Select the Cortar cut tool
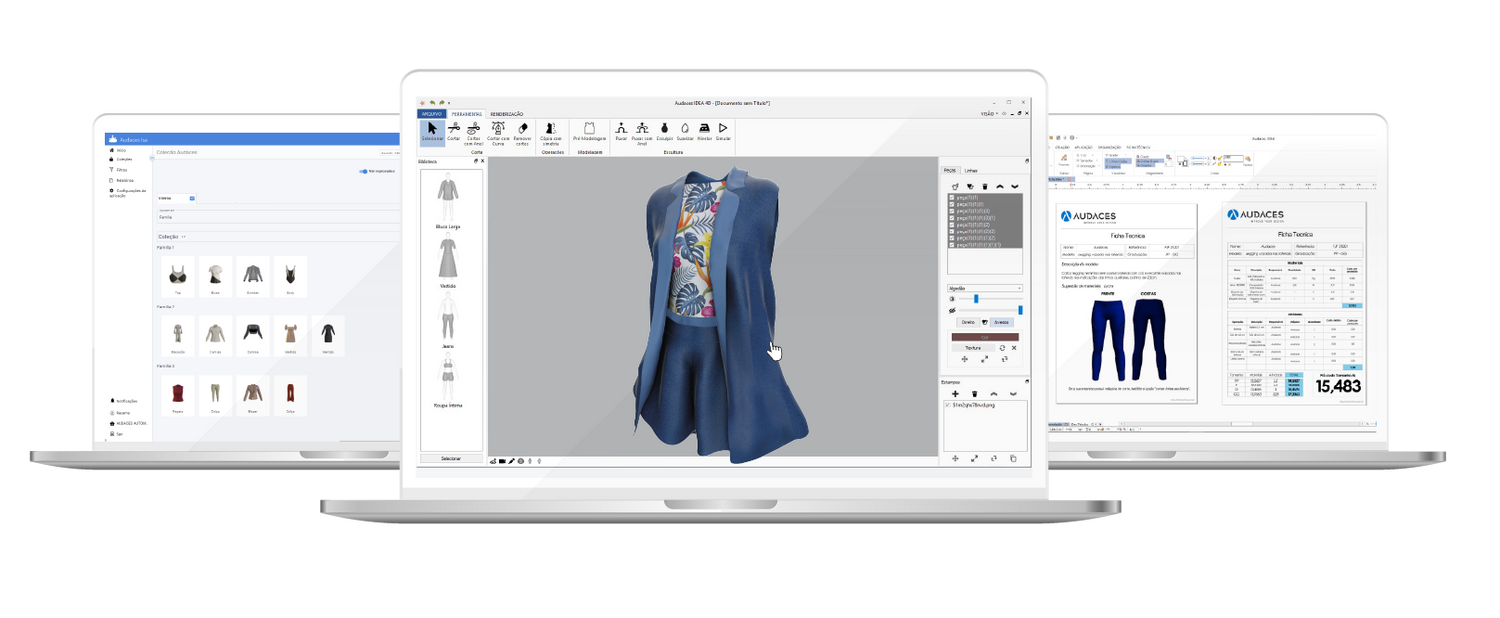Image resolution: width=1500 pixels, height=618 pixels. (454, 133)
